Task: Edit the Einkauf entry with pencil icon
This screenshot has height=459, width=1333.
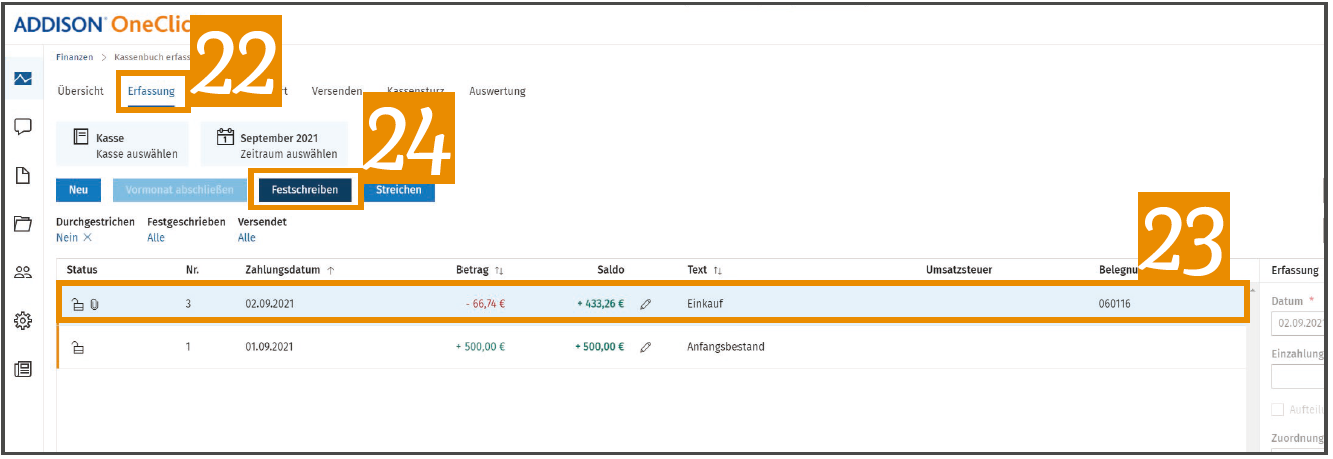Action: point(646,303)
